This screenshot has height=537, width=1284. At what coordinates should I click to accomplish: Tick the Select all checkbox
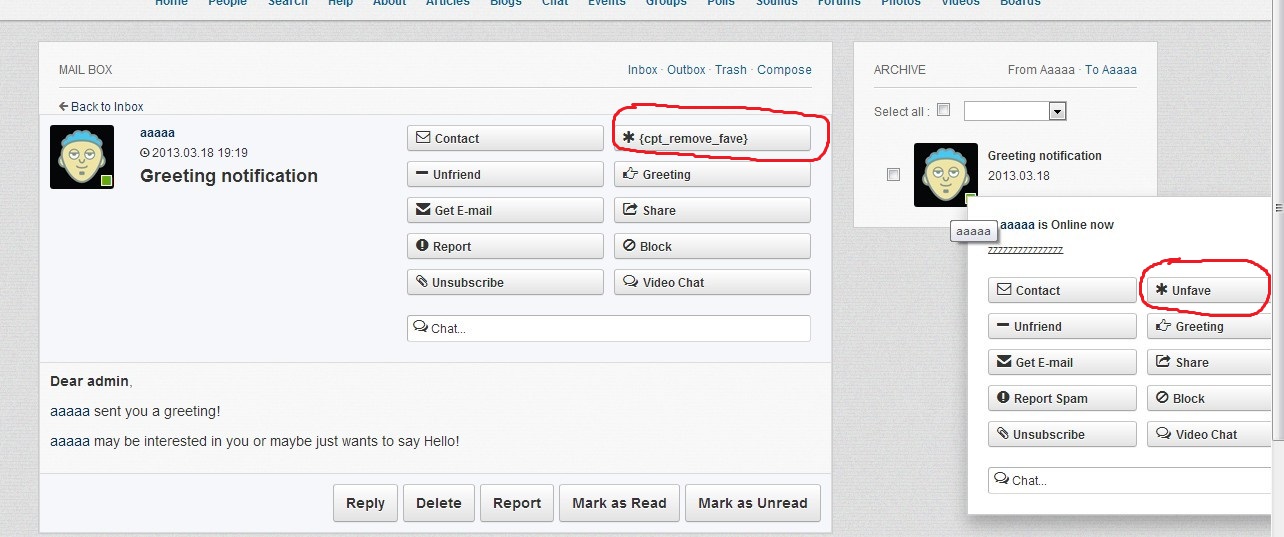click(944, 111)
